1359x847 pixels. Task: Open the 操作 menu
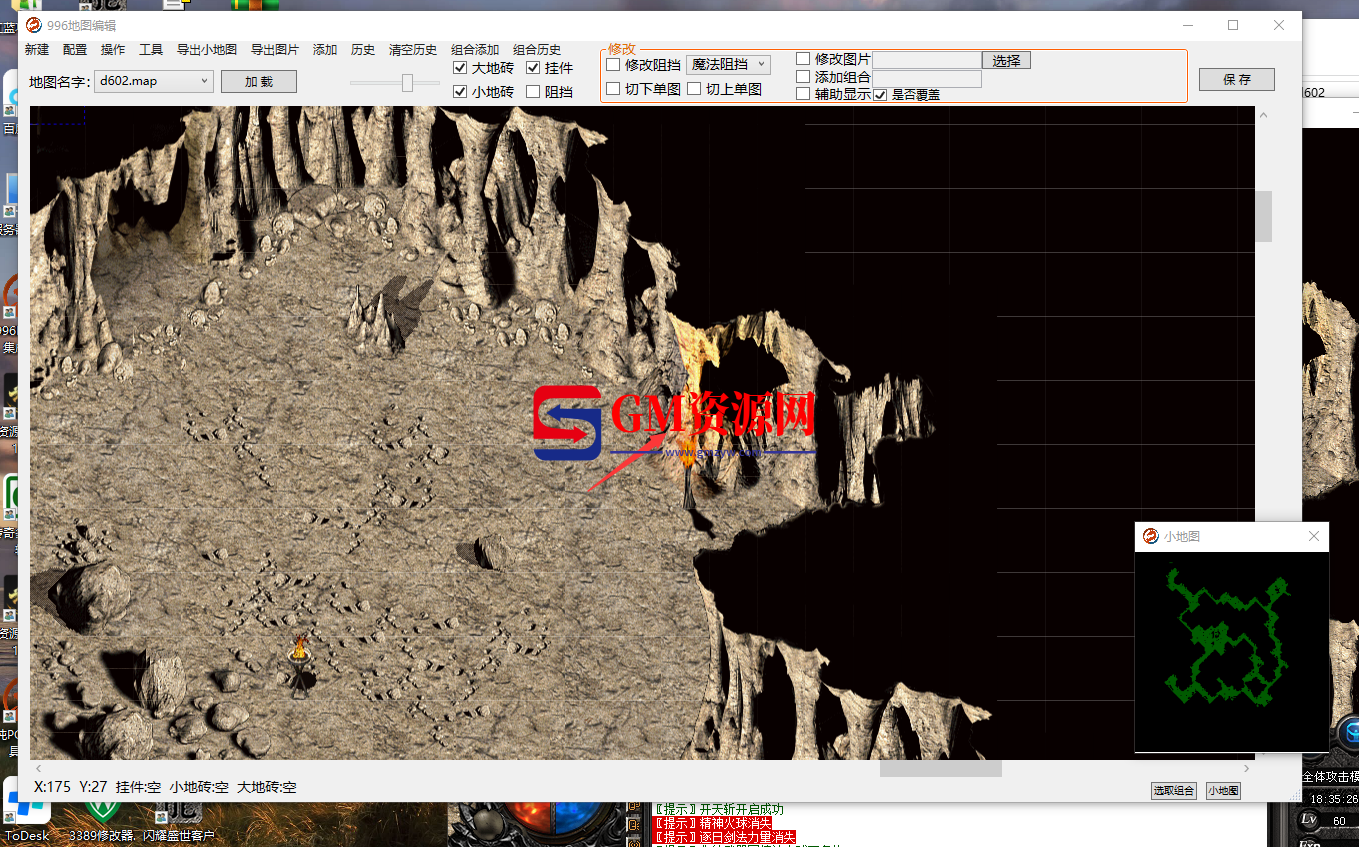pyautogui.click(x=113, y=50)
